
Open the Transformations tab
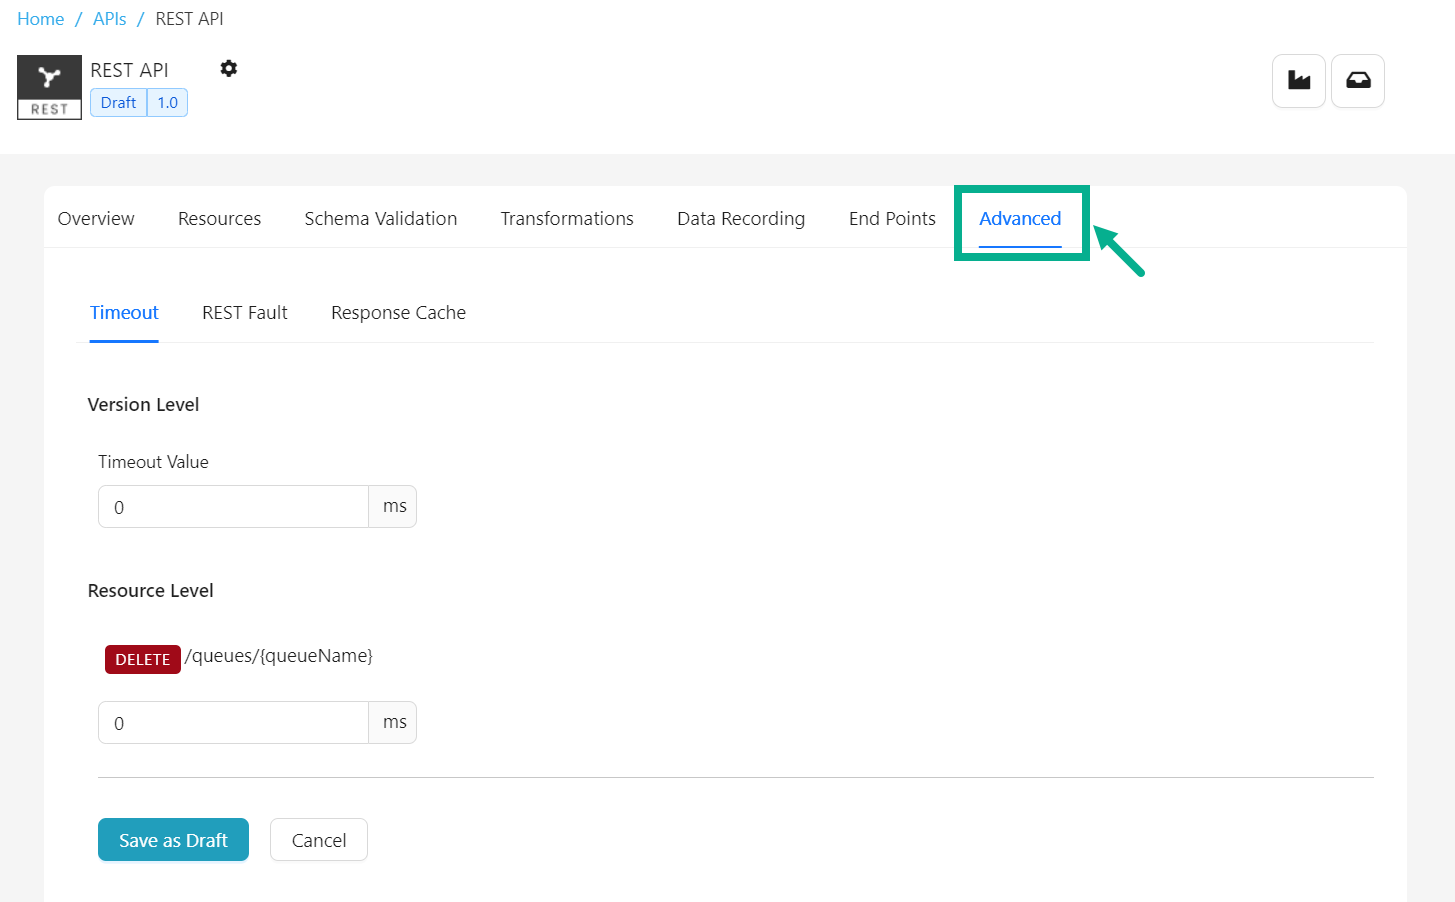click(567, 219)
